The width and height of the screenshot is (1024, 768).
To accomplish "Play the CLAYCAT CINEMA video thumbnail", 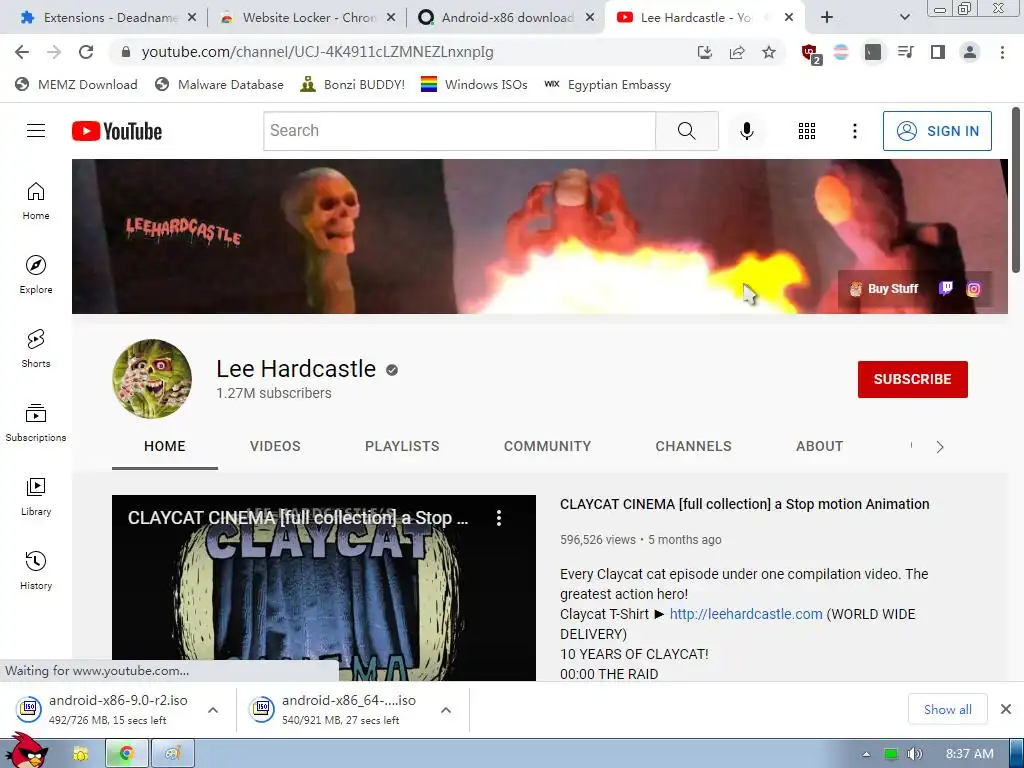I will (324, 588).
